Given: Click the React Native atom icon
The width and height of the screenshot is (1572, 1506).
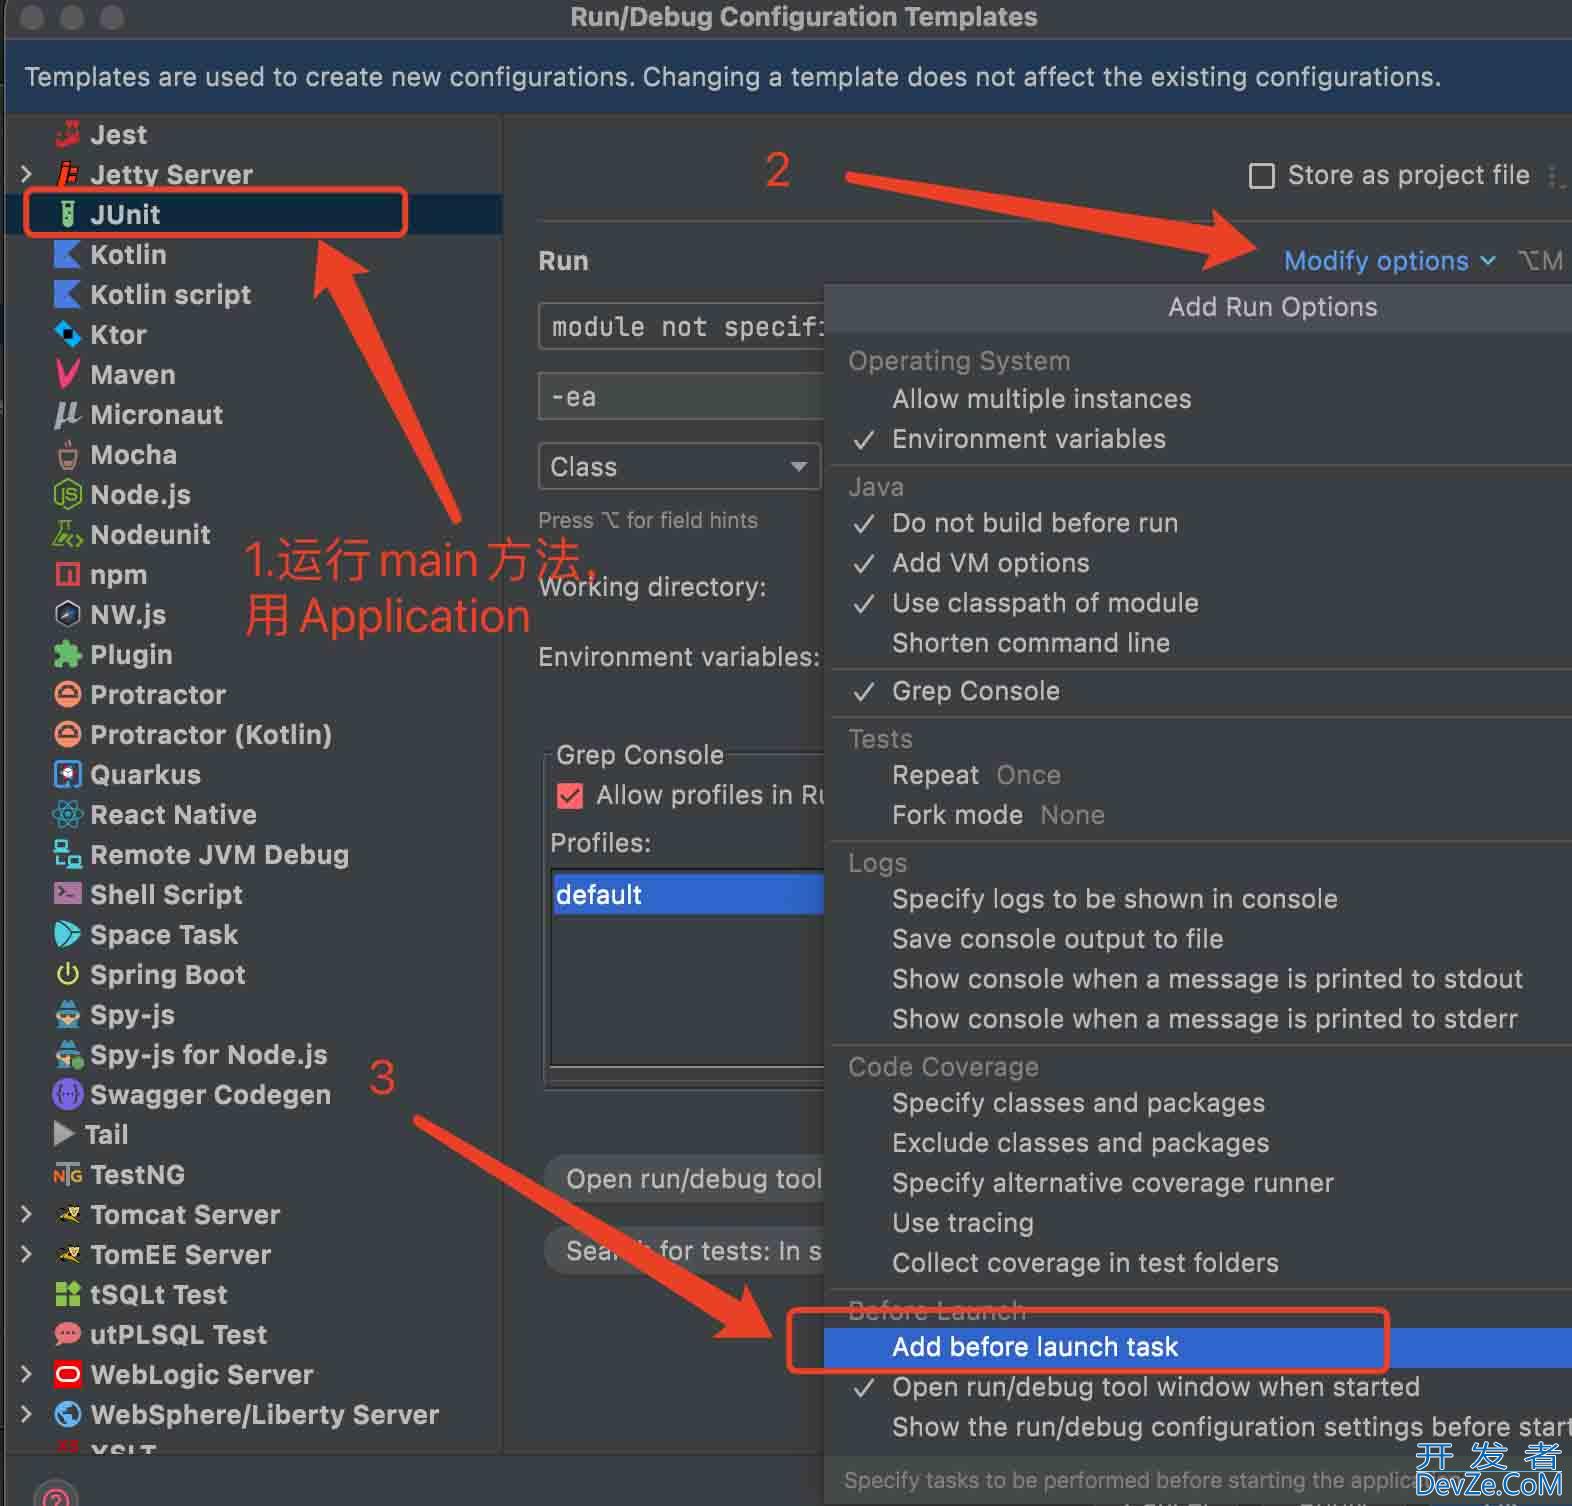Looking at the screenshot, I should point(68,814).
